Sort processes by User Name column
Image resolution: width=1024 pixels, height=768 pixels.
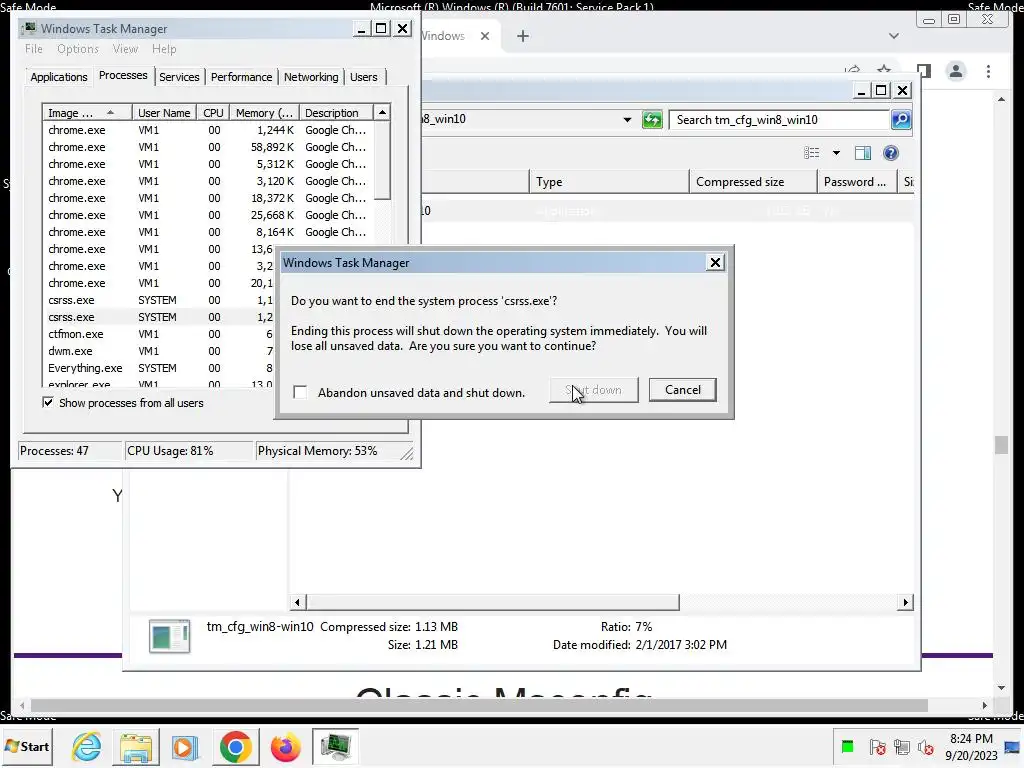pyautogui.click(x=165, y=113)
